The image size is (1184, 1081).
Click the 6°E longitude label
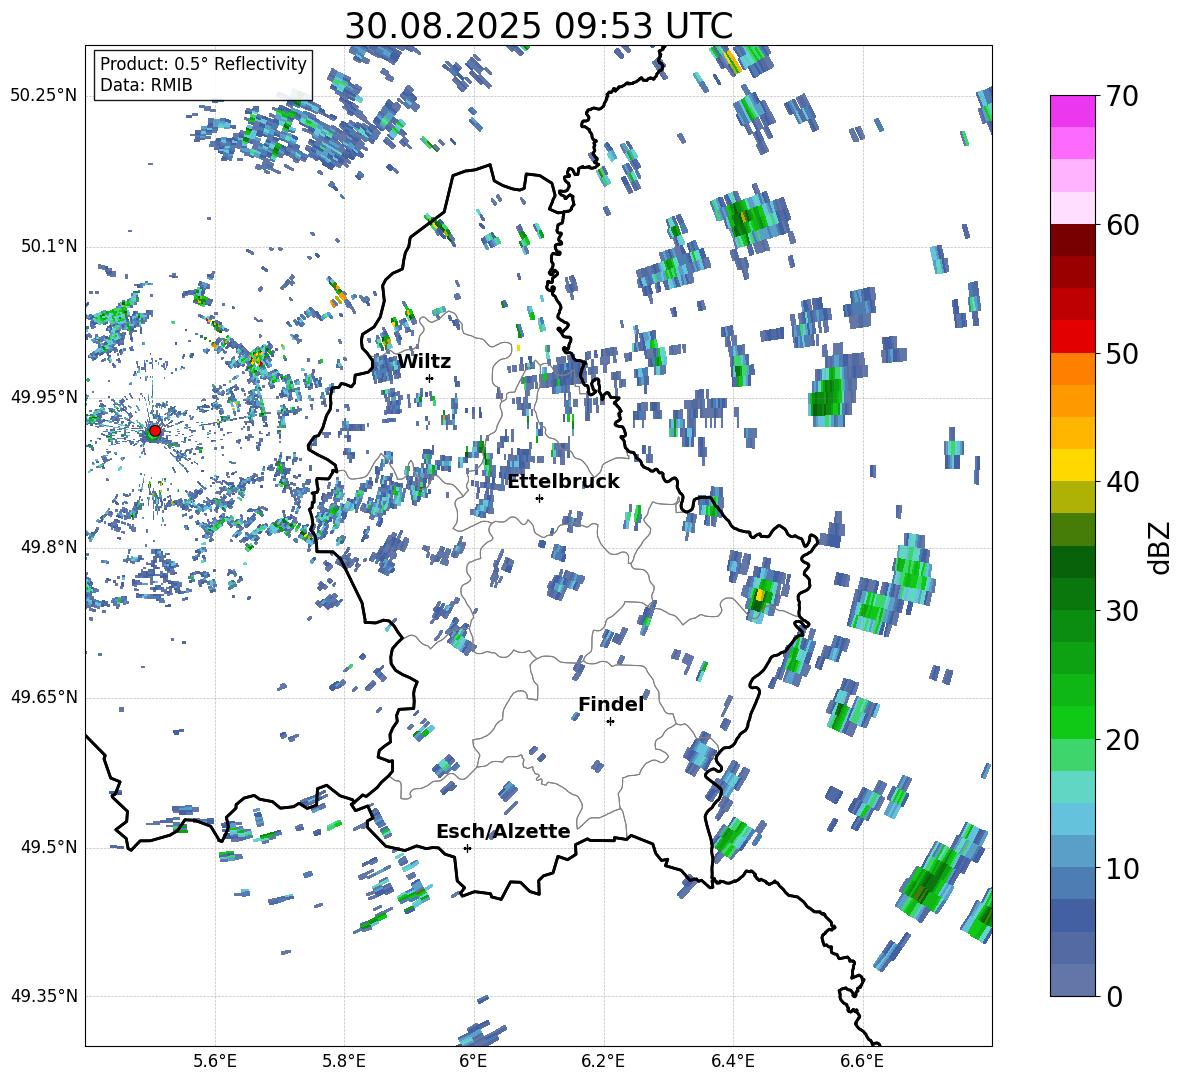(x=473, y=1061)
